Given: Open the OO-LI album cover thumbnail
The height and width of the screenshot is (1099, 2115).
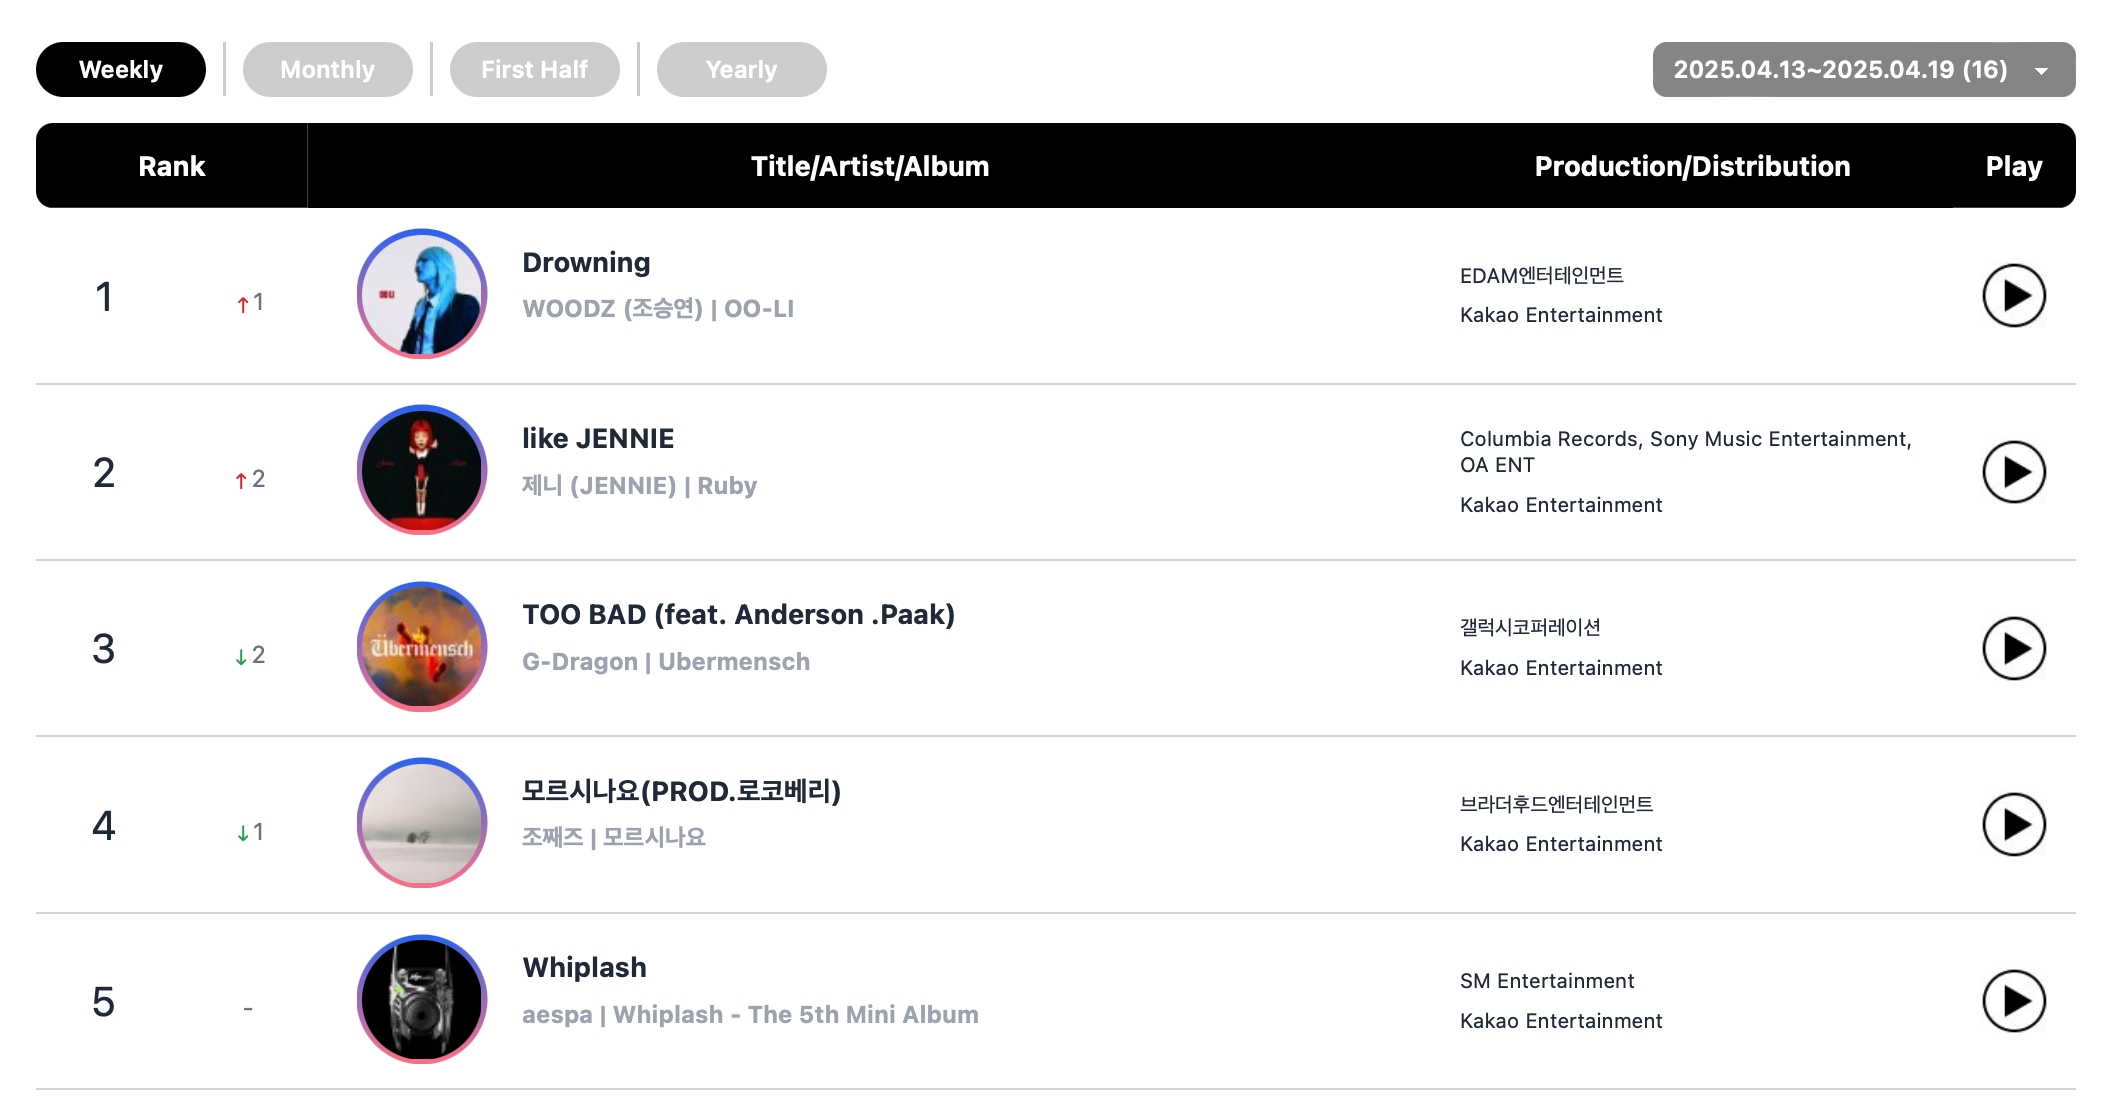Looking at the screenshot, I should pos(422,294).
